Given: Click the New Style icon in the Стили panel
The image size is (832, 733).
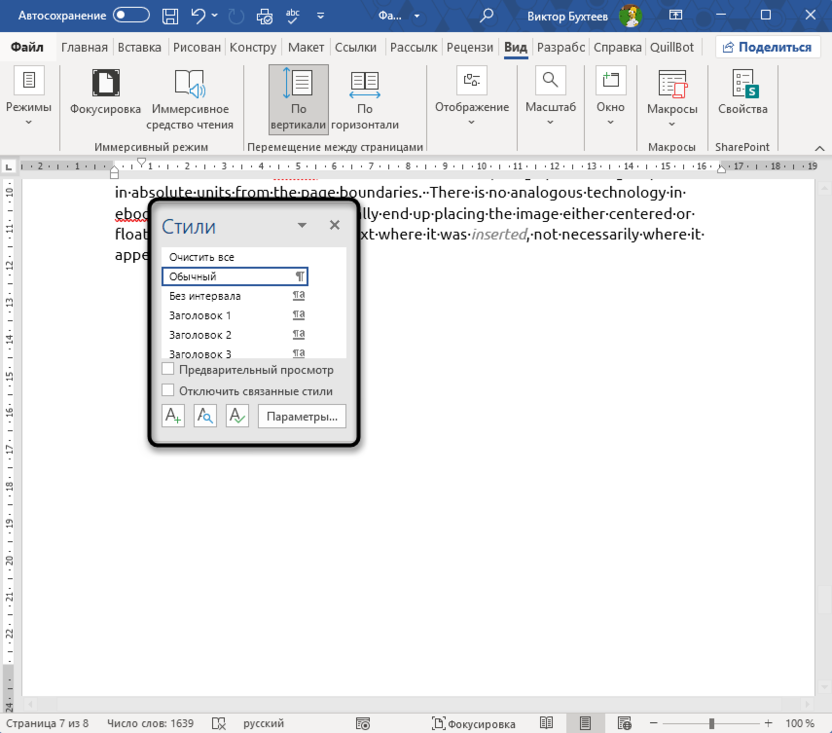Looking at the screenshot, I should (x=173, y=416).
